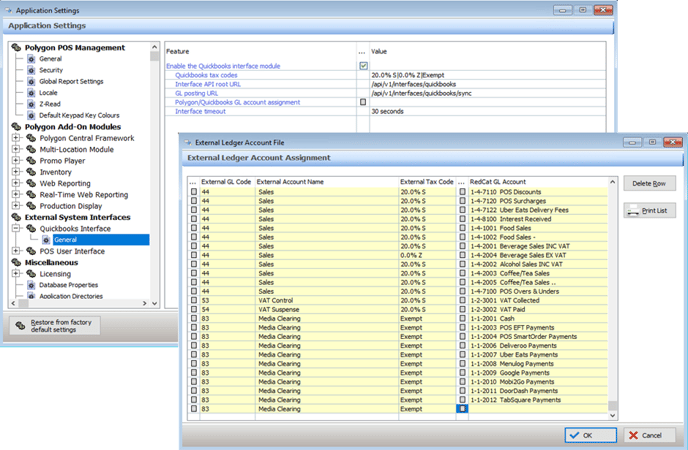Screen dimensions: 688x450
Task: Click the icon beside Polygon Central Framework
Action: pos(31,138)
